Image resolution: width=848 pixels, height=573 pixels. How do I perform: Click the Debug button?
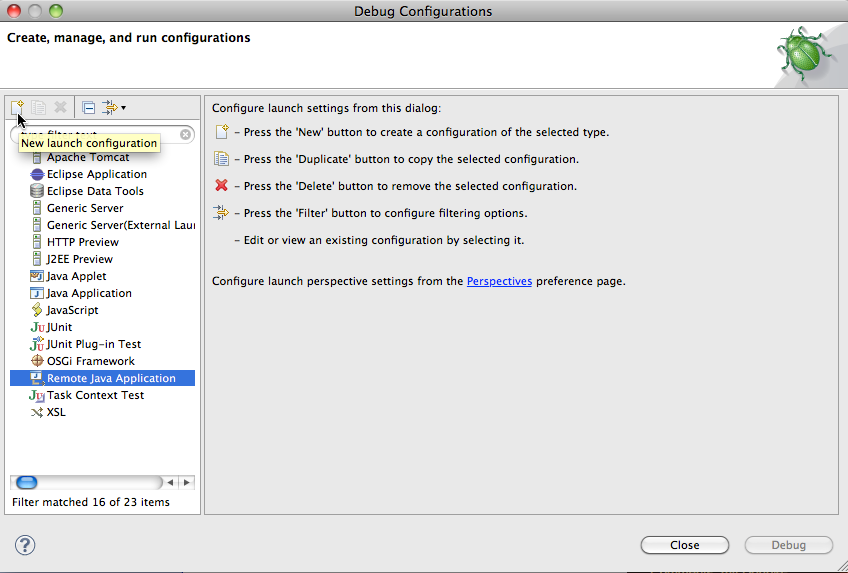pos(789,545)
